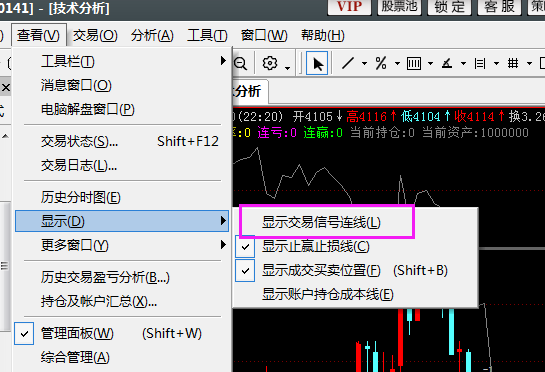
Task: Toggle 管理面板(W) checked menu item
Action: (122, 333)
